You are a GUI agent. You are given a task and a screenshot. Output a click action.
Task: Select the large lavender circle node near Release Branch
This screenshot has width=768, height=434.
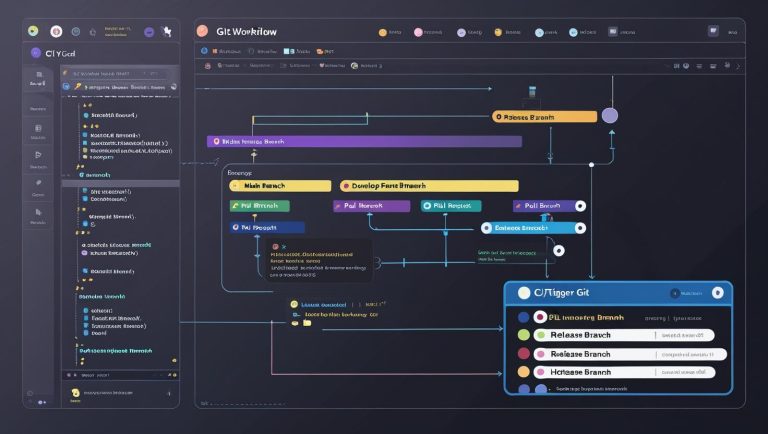coord(610,116)
